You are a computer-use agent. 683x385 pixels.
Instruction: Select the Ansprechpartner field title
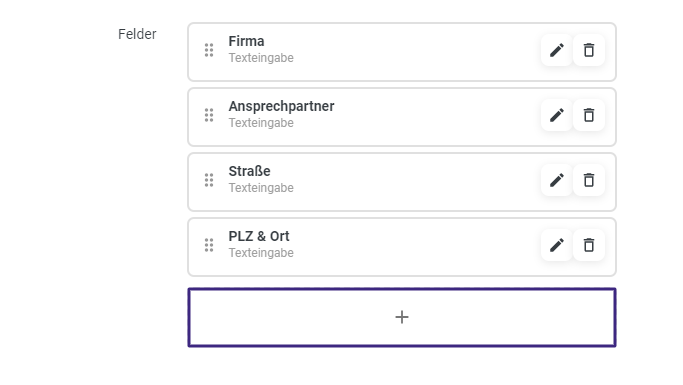click(281, 106)
